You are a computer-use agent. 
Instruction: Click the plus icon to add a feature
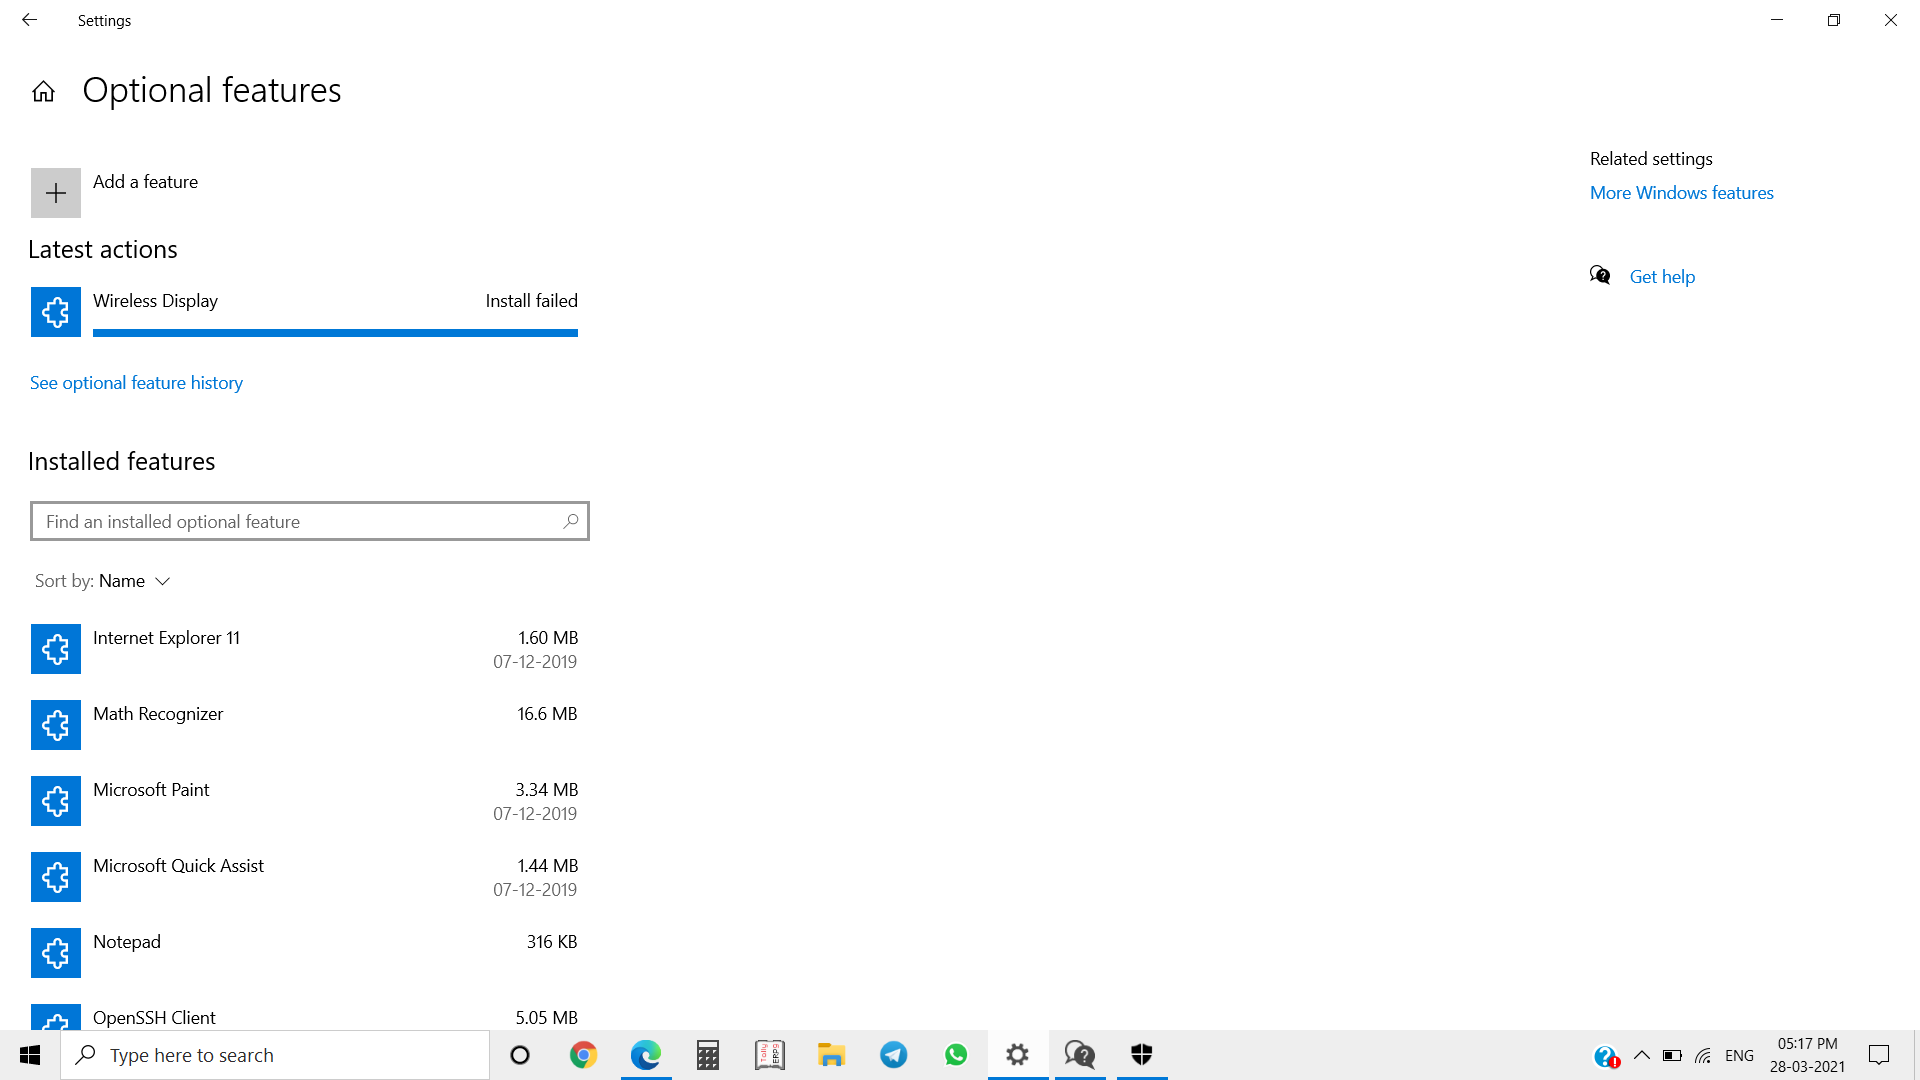(x=56, y=193)
